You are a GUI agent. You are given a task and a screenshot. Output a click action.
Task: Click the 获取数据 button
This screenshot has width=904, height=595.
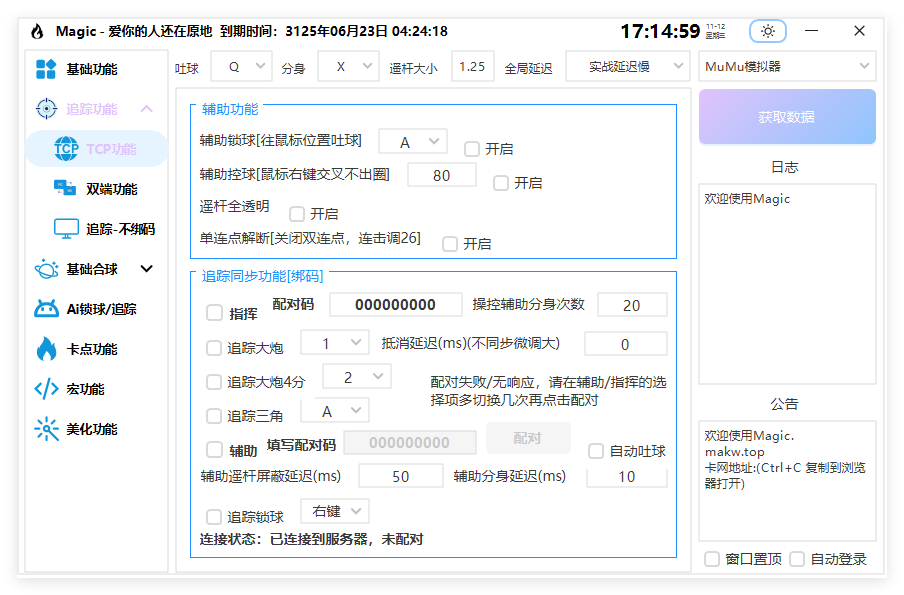(787, 117)
